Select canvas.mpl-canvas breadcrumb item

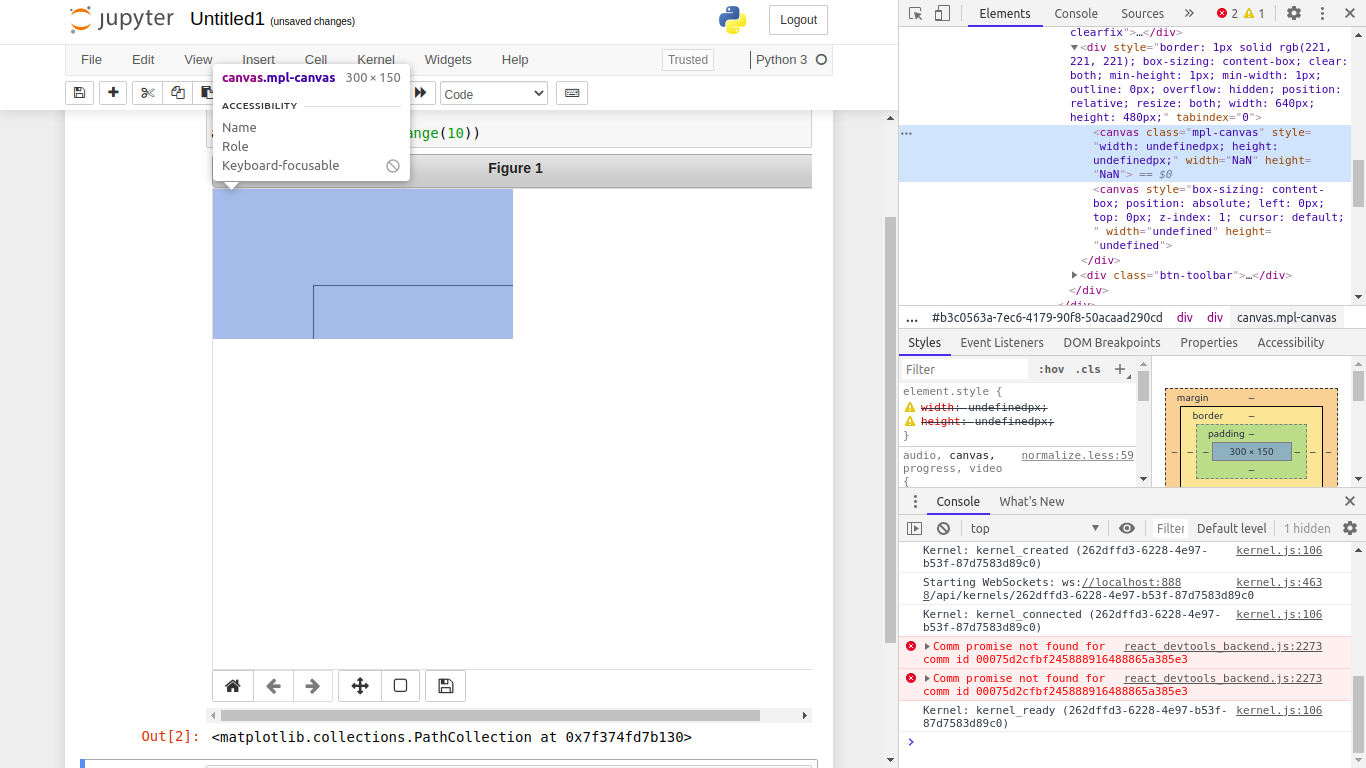(1286, 318)
